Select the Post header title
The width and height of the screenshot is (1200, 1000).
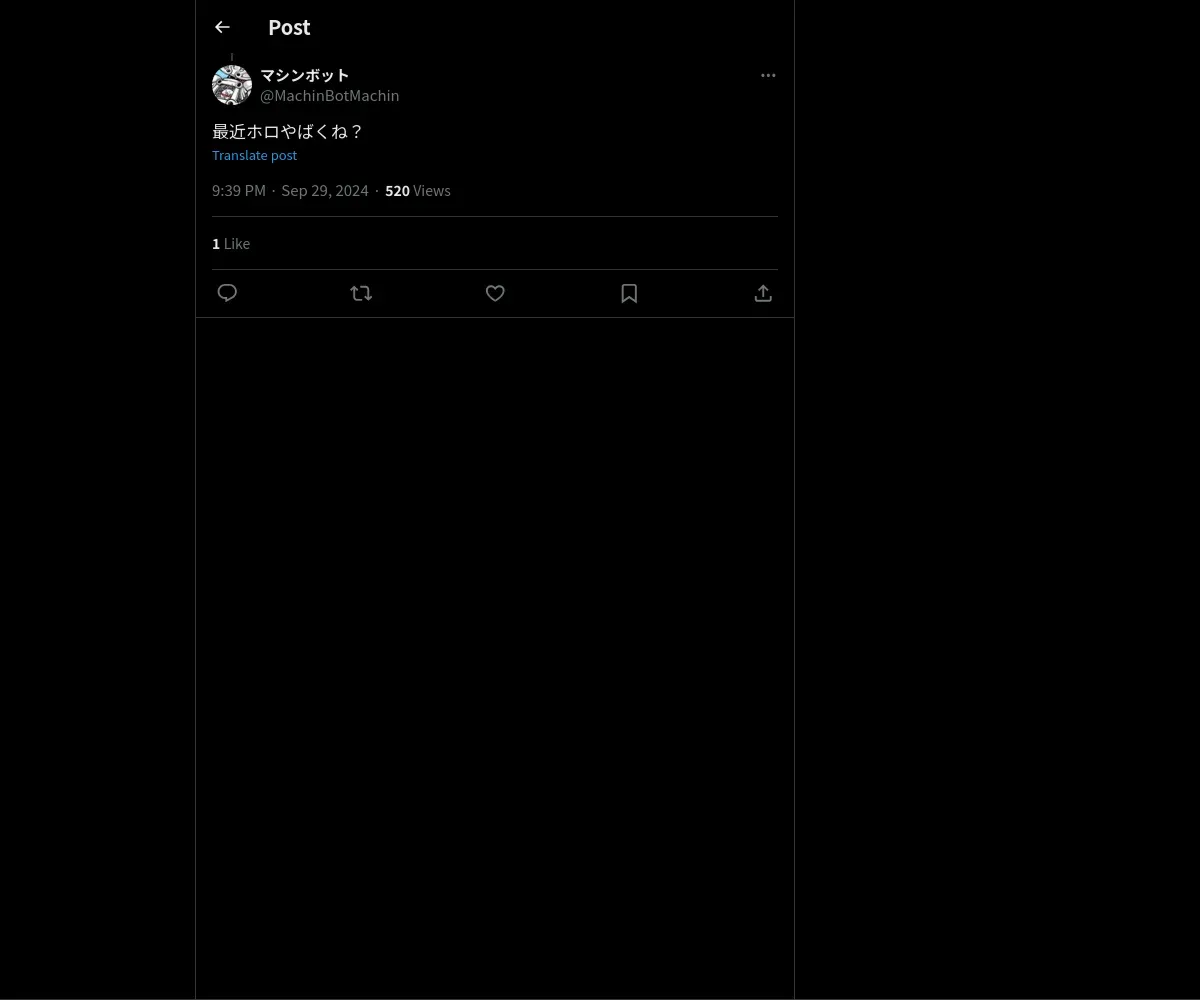[x=289, y=27]
